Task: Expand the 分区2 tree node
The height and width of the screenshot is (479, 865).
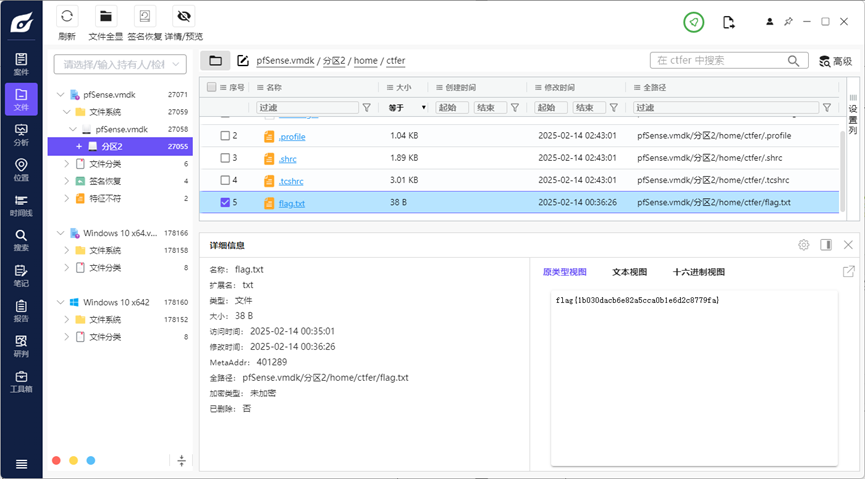Action: 79,147
